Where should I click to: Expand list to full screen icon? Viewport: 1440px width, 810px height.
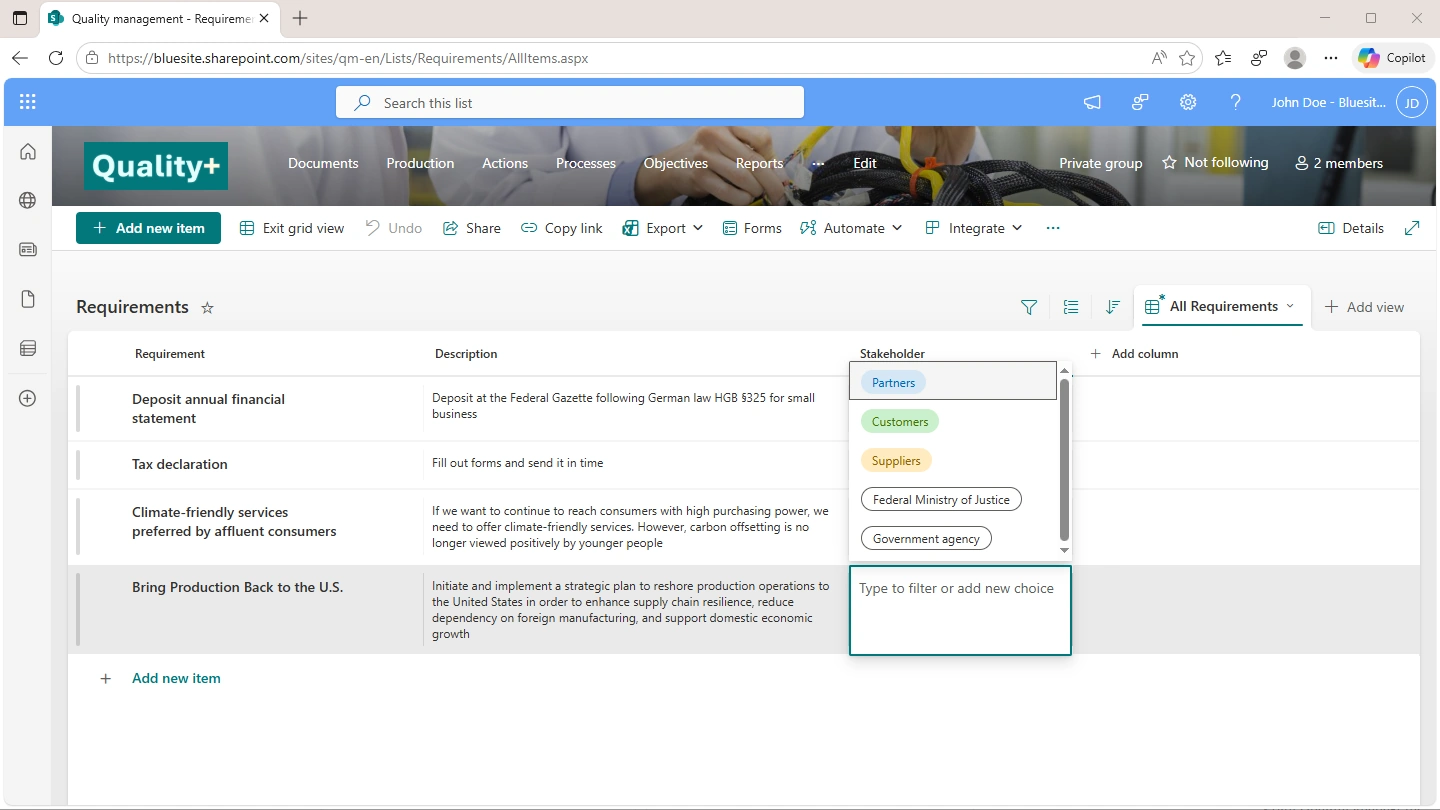tap(1412, 228)
